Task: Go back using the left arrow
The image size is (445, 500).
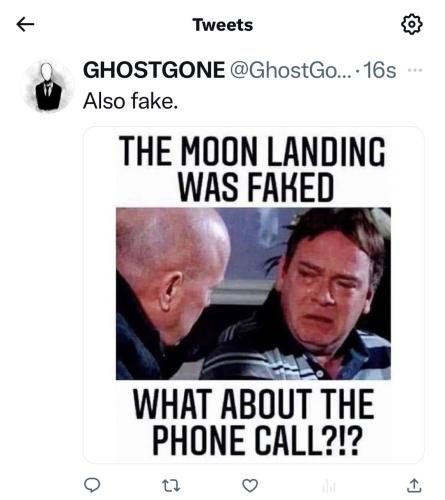Action: click(25, 24)
